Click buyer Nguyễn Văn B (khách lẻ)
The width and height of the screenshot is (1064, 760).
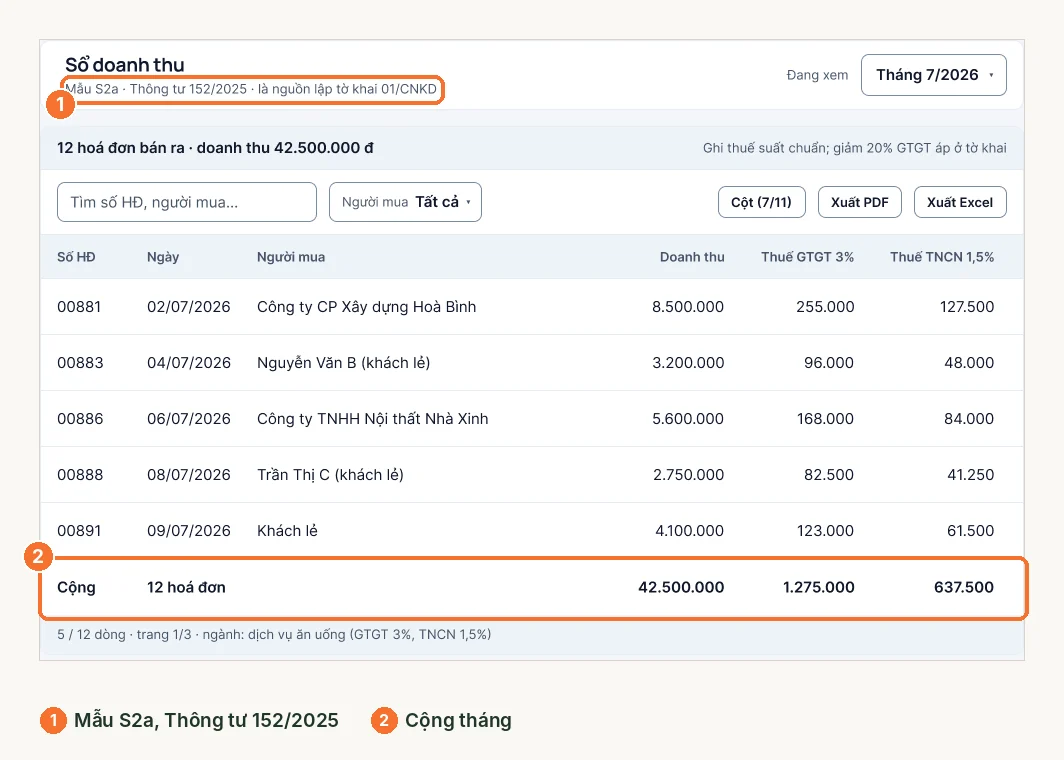coord(343,363)
